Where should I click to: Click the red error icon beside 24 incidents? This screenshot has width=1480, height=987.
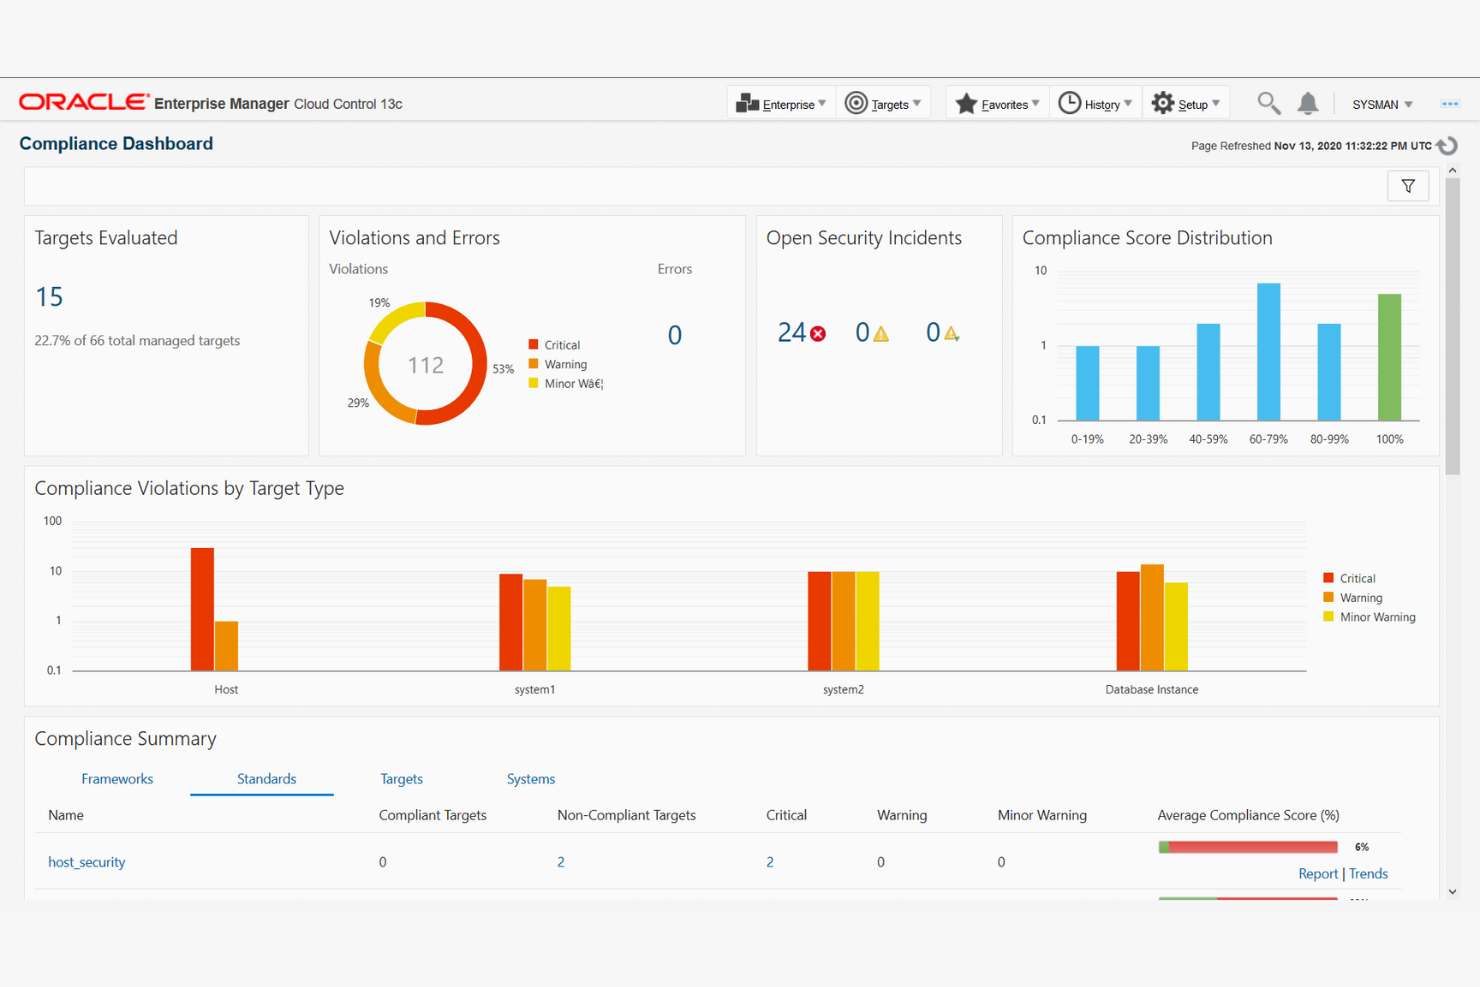click(x=818, y=333)
